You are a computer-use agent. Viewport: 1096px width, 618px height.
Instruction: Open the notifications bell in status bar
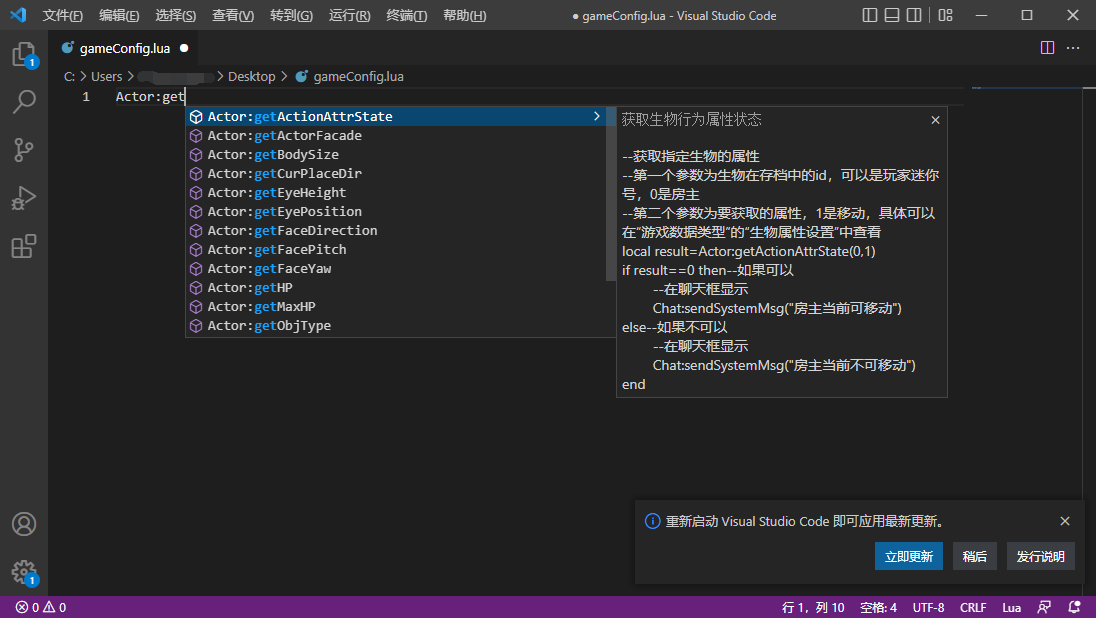[1074, 608]
